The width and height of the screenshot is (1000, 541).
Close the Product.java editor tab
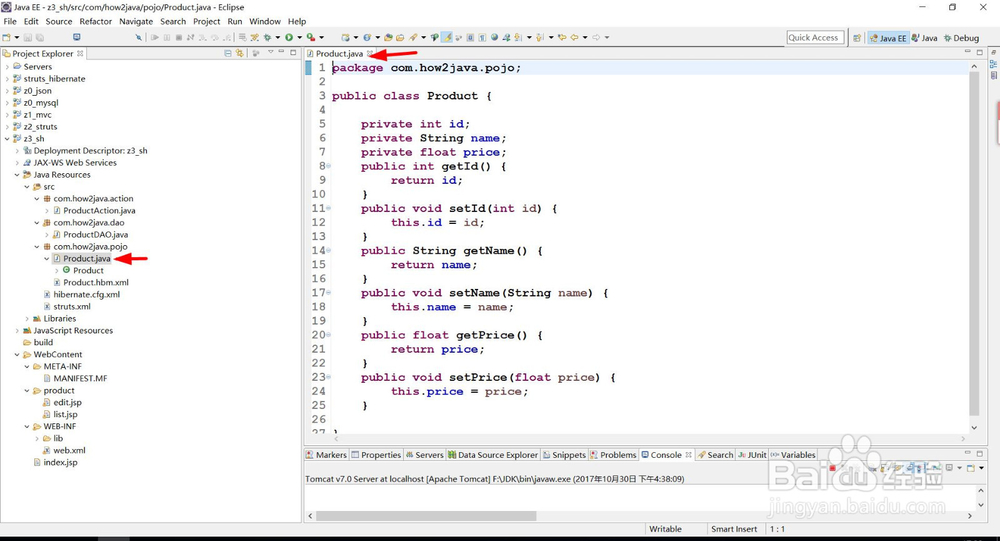tap(370, 54)
